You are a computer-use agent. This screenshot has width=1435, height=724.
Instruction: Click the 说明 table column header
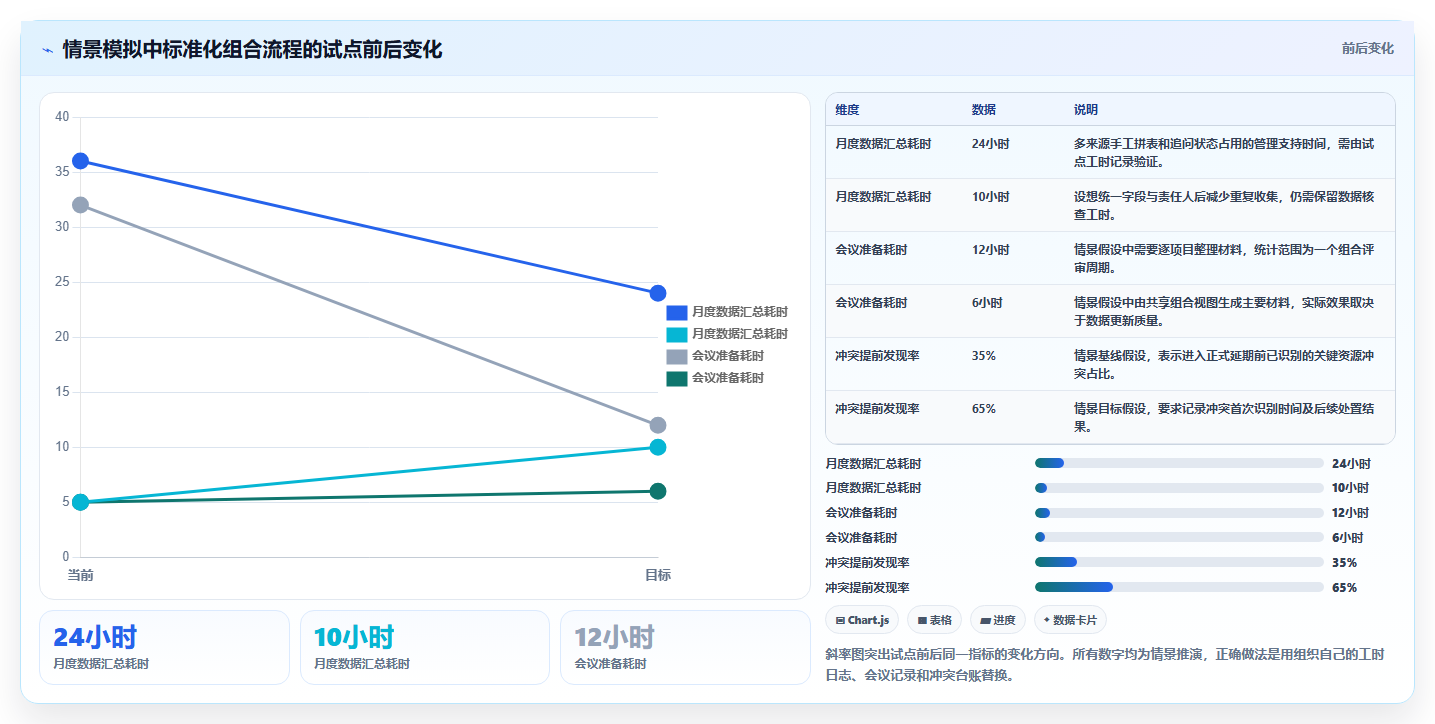click(1086, 110)
